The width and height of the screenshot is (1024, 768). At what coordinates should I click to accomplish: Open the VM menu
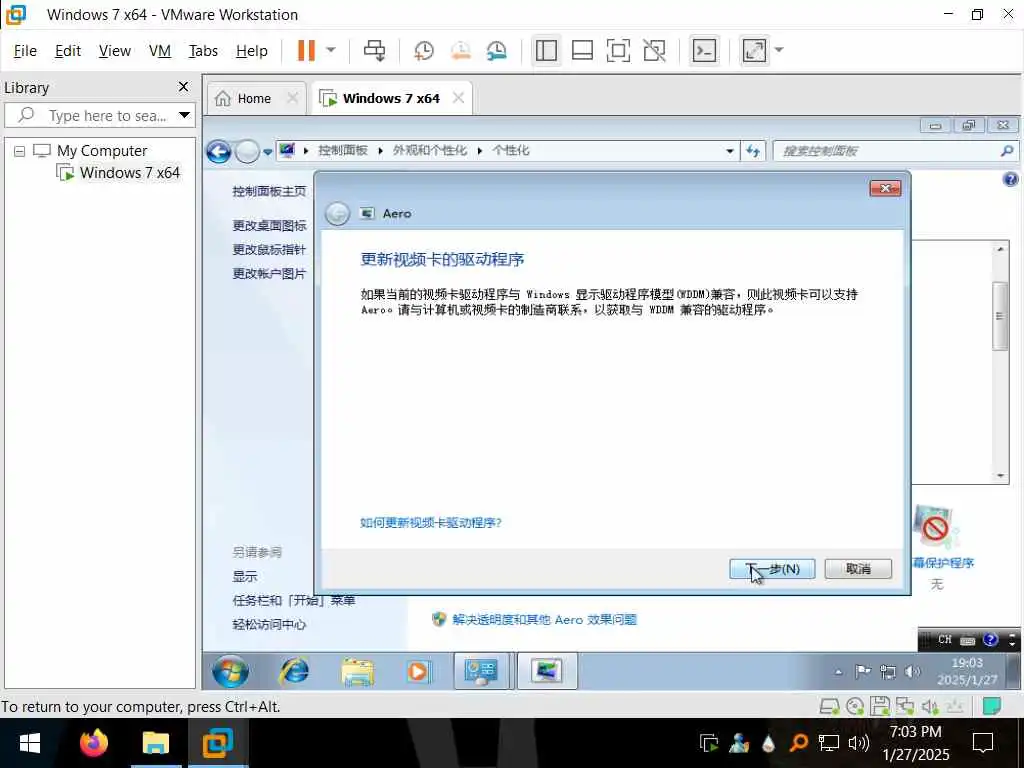point(159,50)
